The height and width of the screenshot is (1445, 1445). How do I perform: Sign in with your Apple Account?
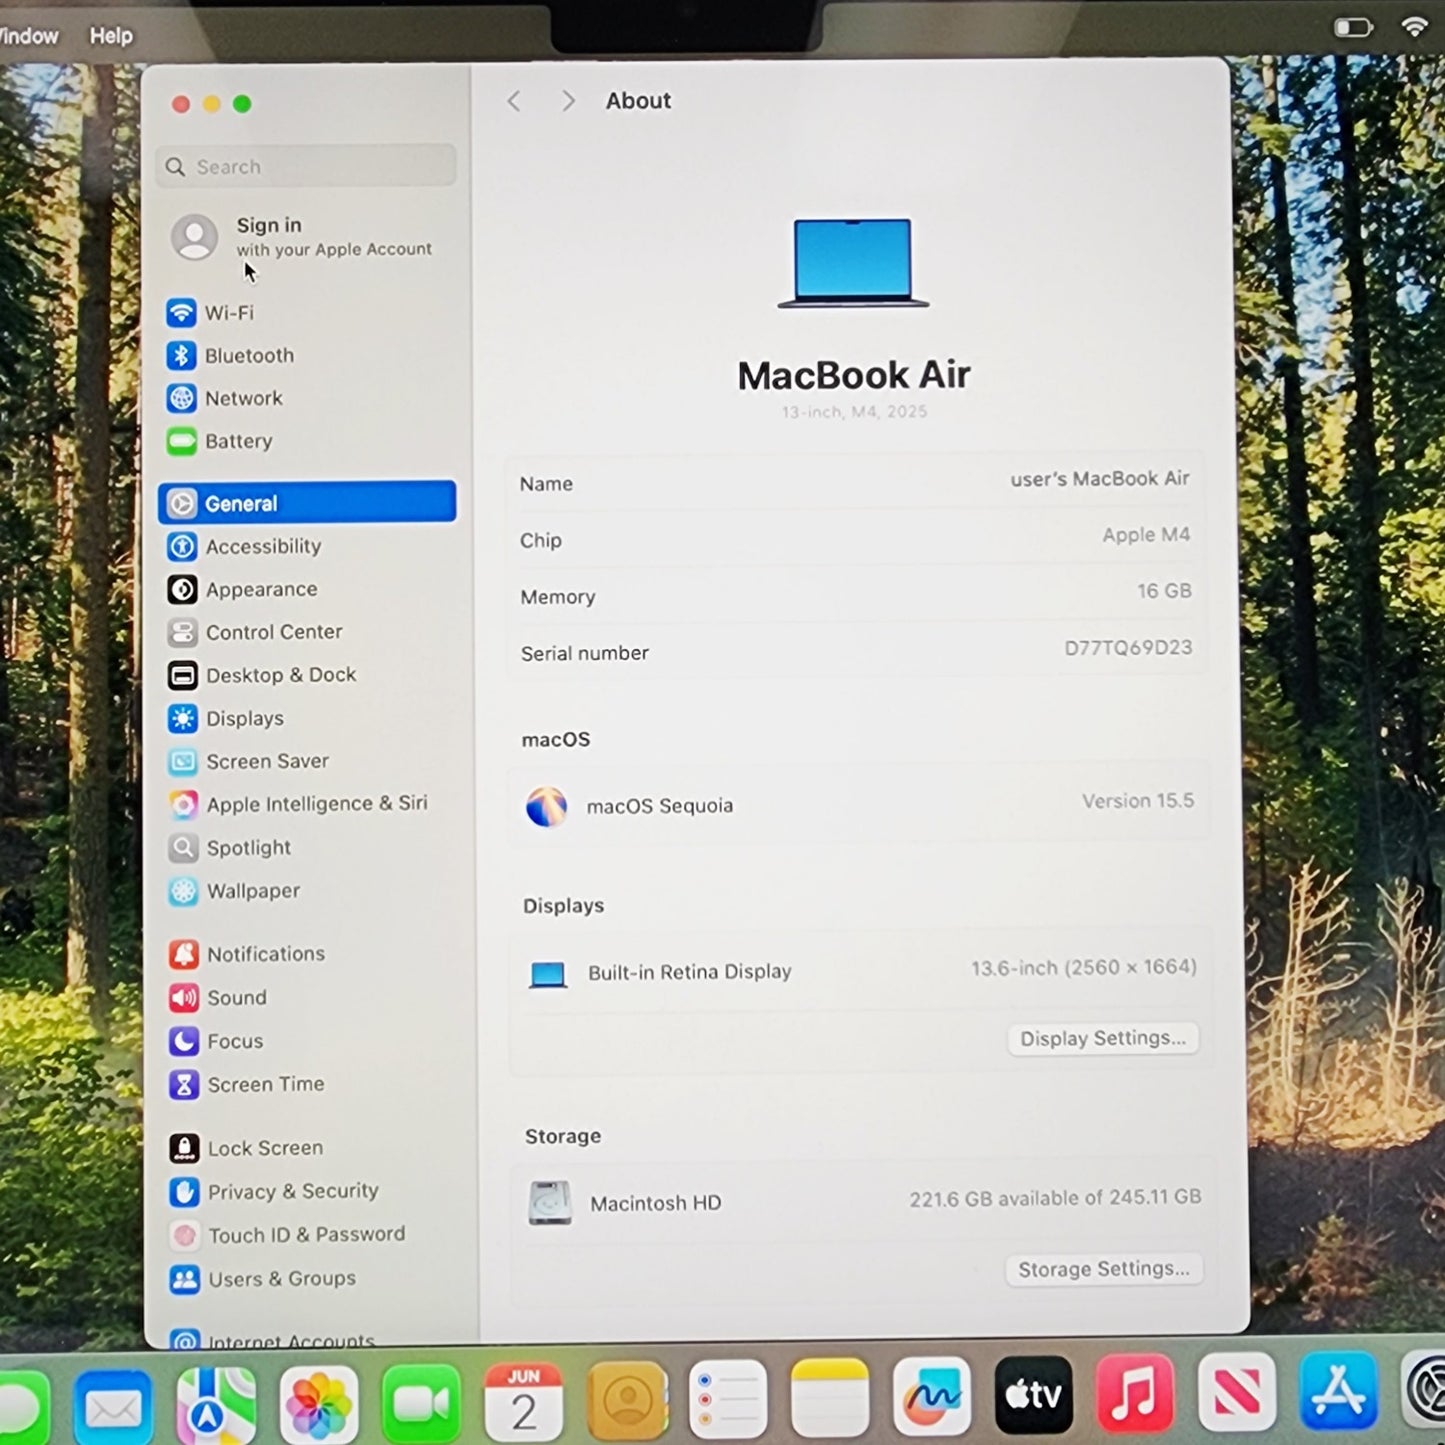click(305, 237)
